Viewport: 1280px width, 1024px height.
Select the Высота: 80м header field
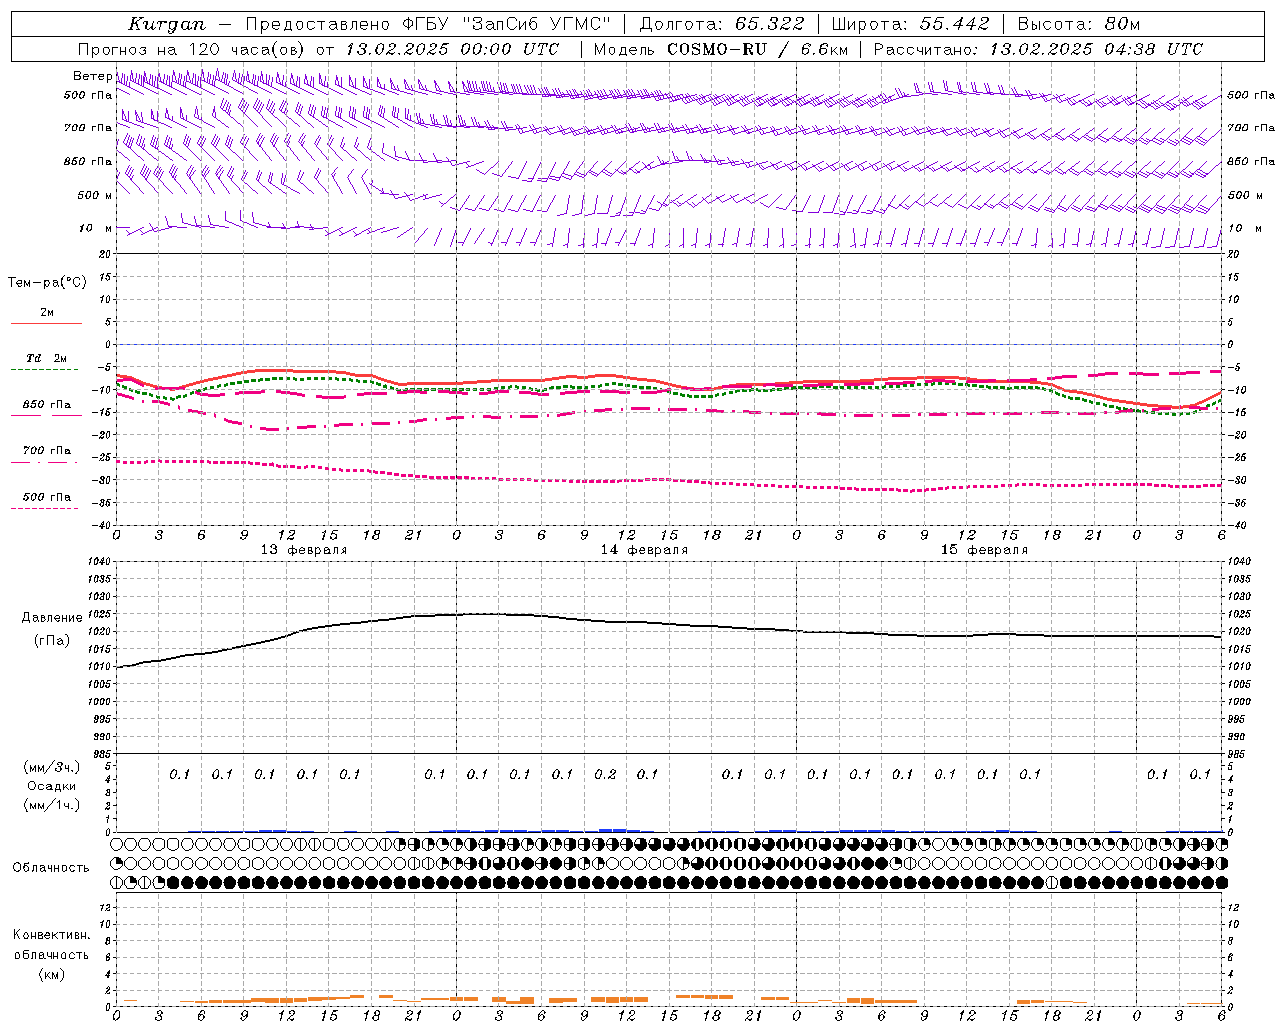pyautogui.click(x=1079, y=24)
